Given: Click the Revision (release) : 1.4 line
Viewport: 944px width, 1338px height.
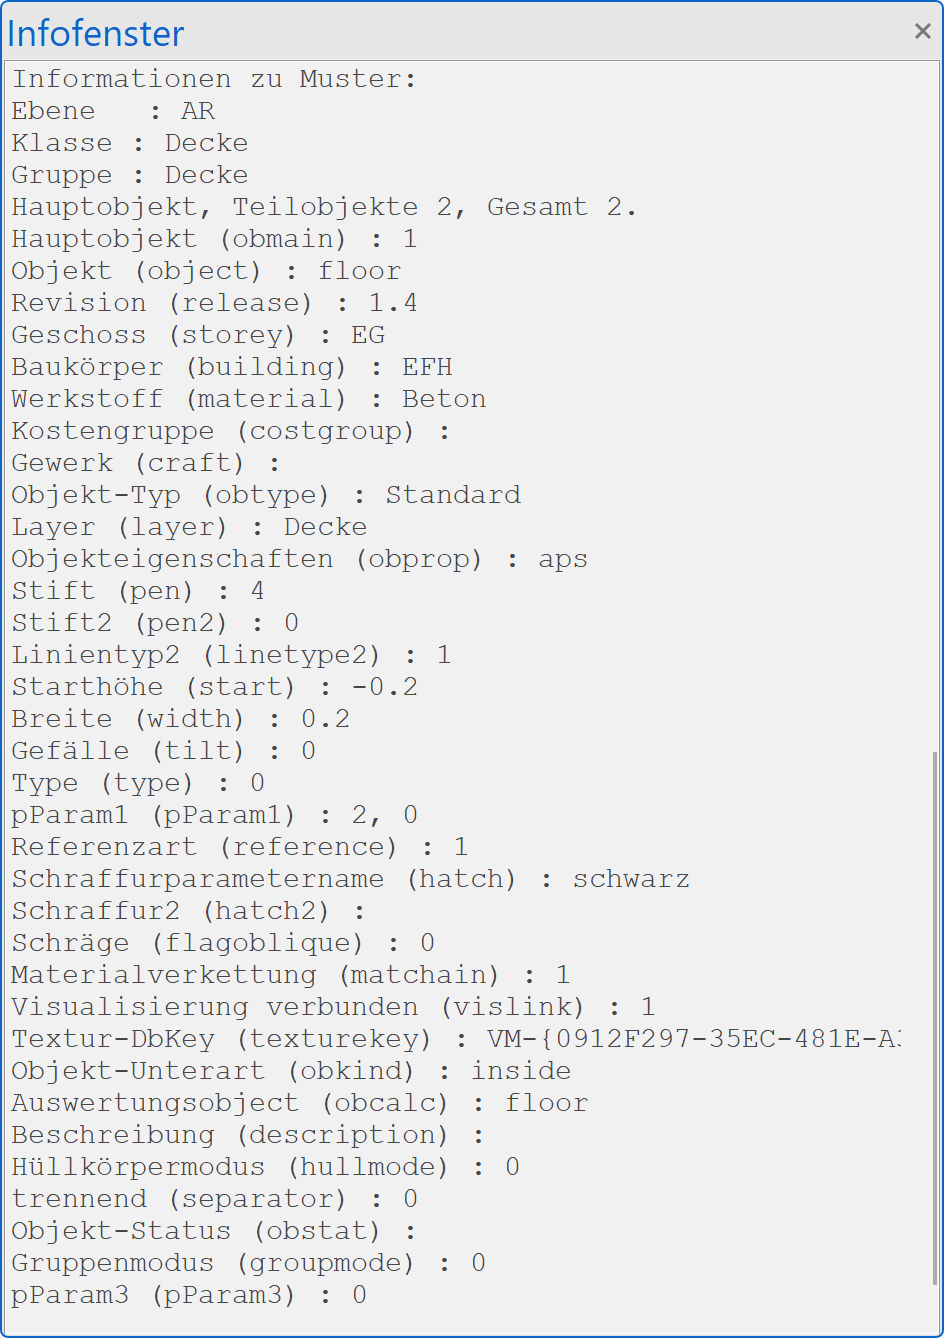Looking at the screenshot, I should (214, 303).
